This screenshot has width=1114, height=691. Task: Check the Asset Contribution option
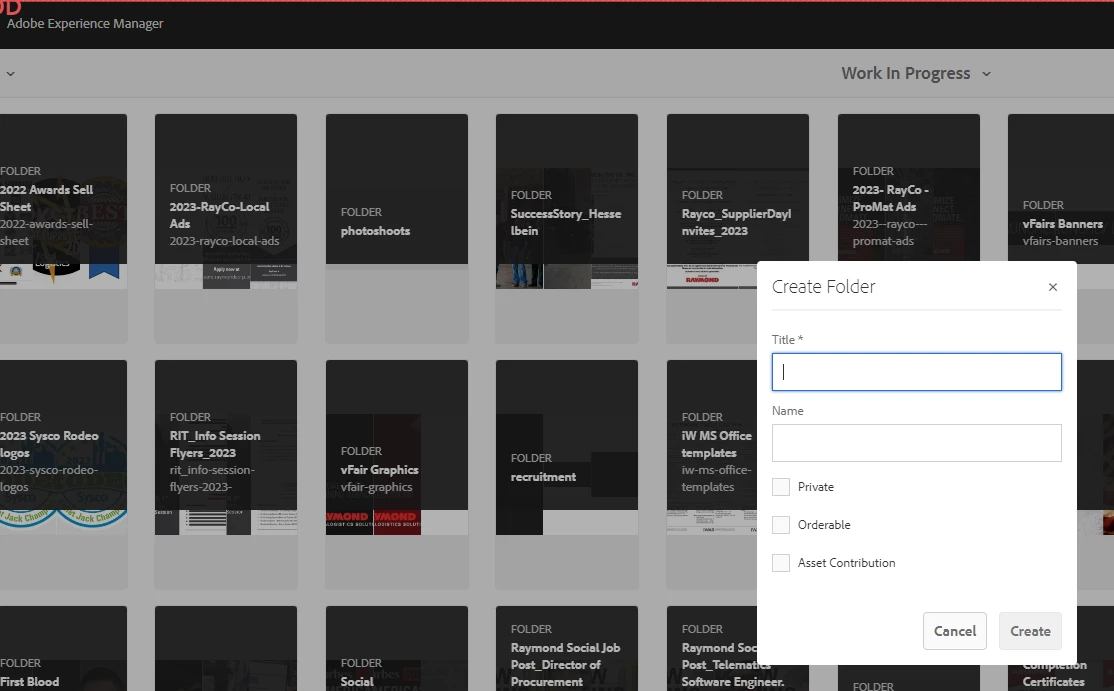point(781,563)
